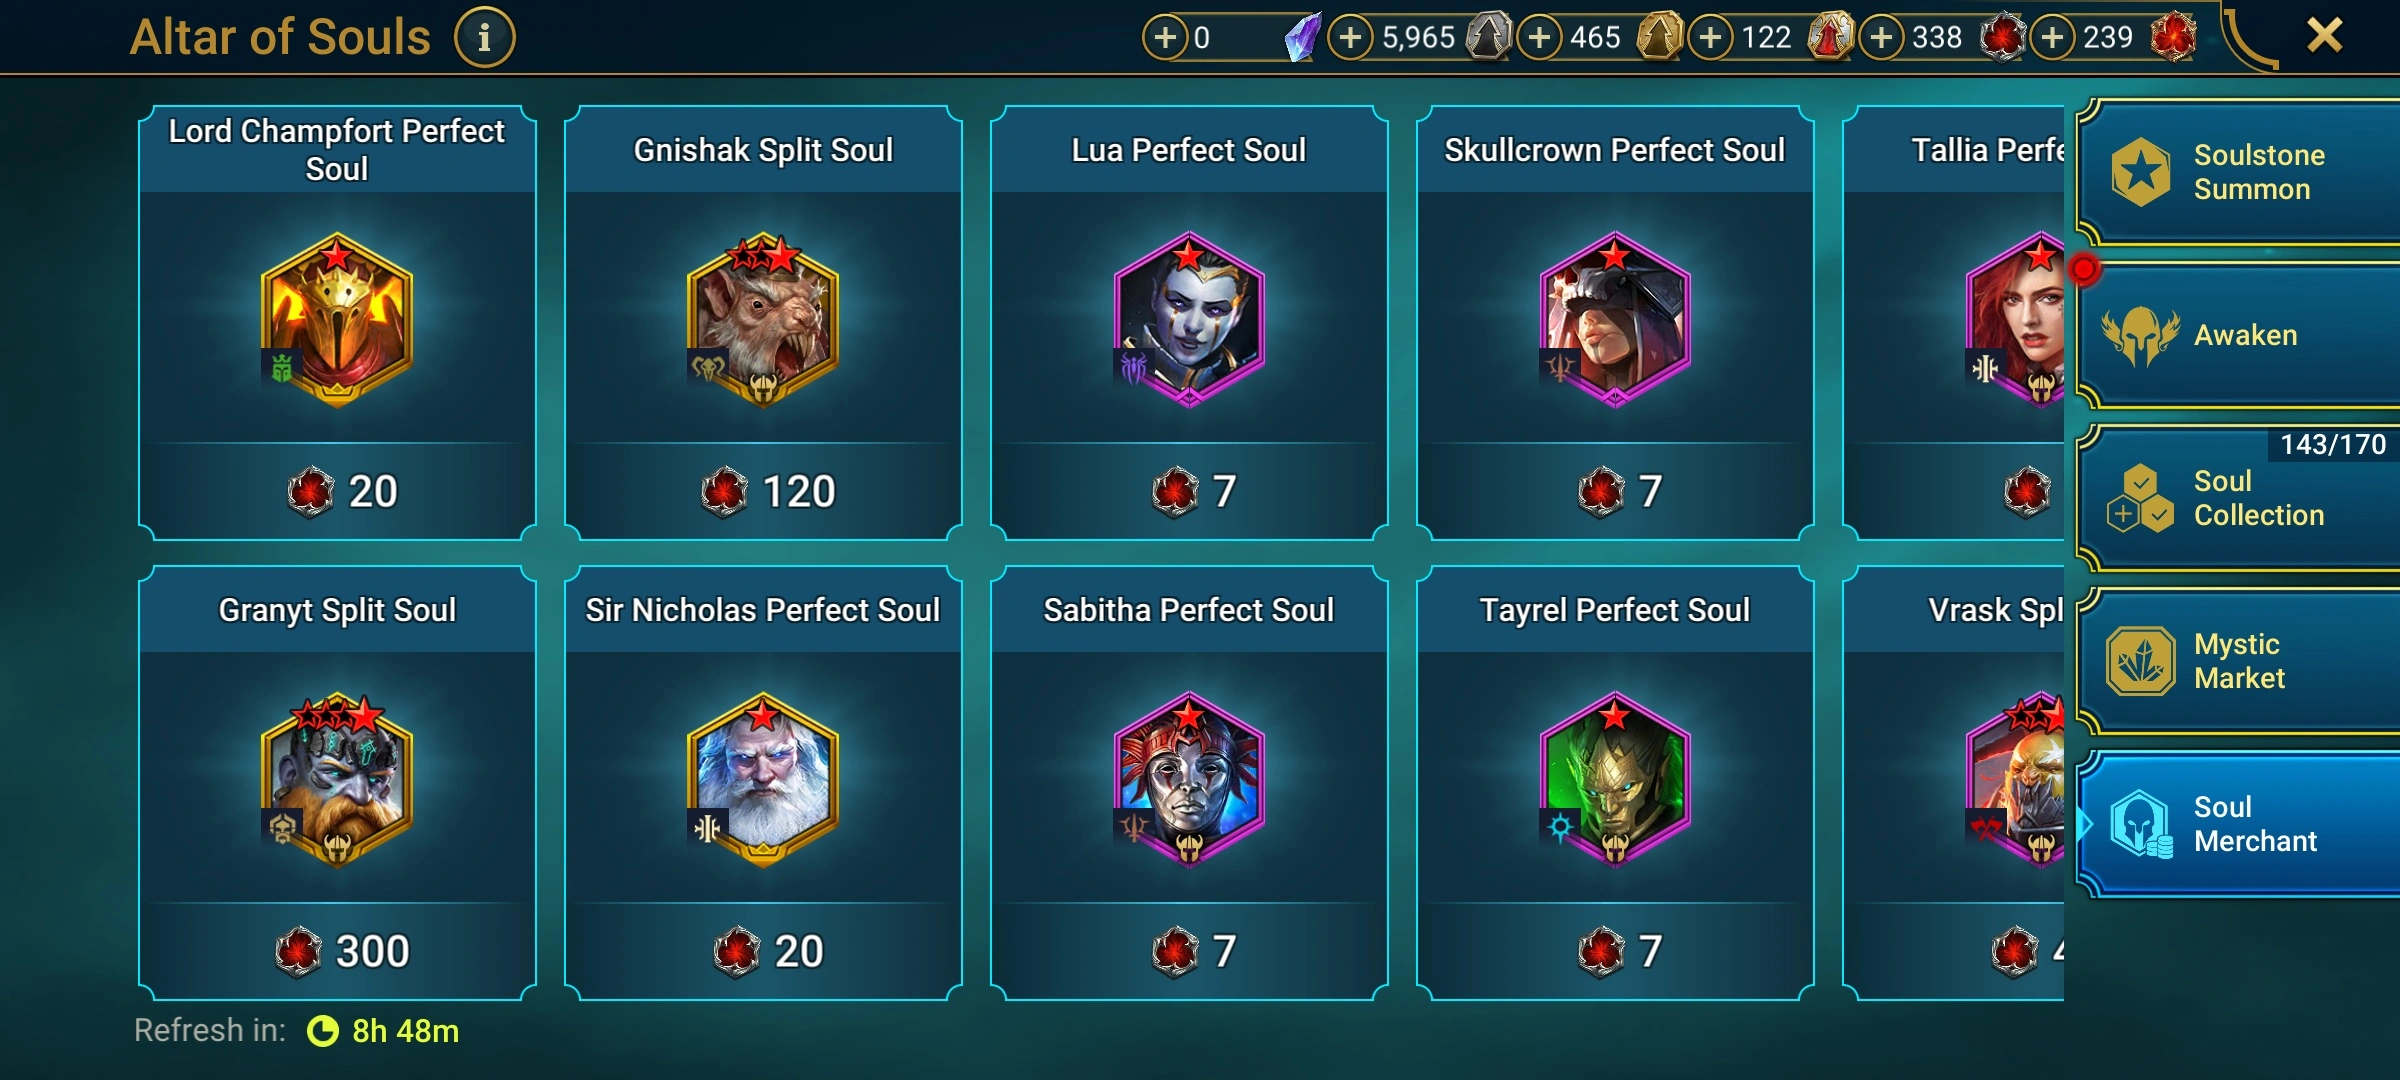Select the Lord Champfort Perfect Soul portrait
Image resolution: width=2400 pixels, height=1080 pixels.
click(x=337, y=319)
